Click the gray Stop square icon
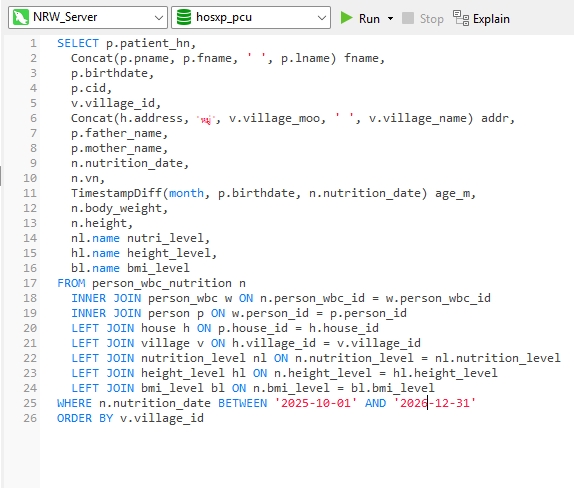Screen dimensions: 574x488 (x=407, y=18)
